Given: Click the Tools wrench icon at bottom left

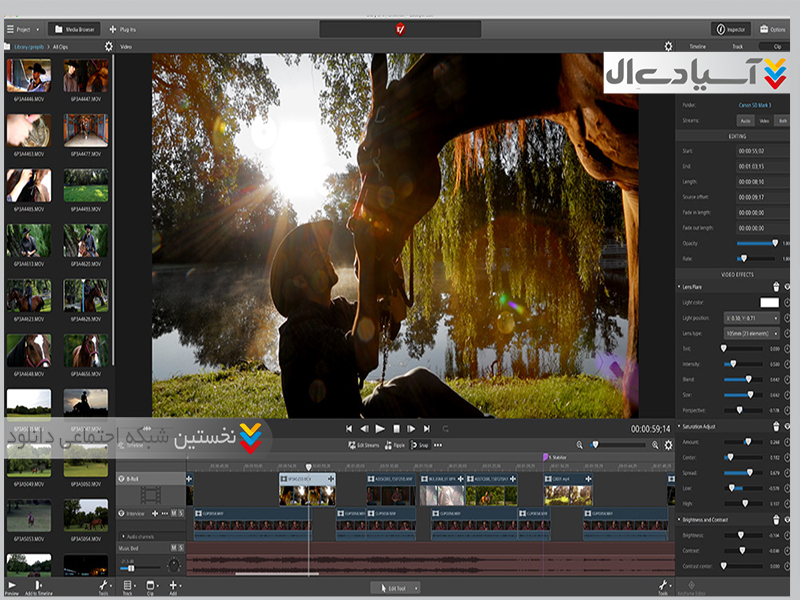Looking at the screenshot, I should (x=103, y=585).
